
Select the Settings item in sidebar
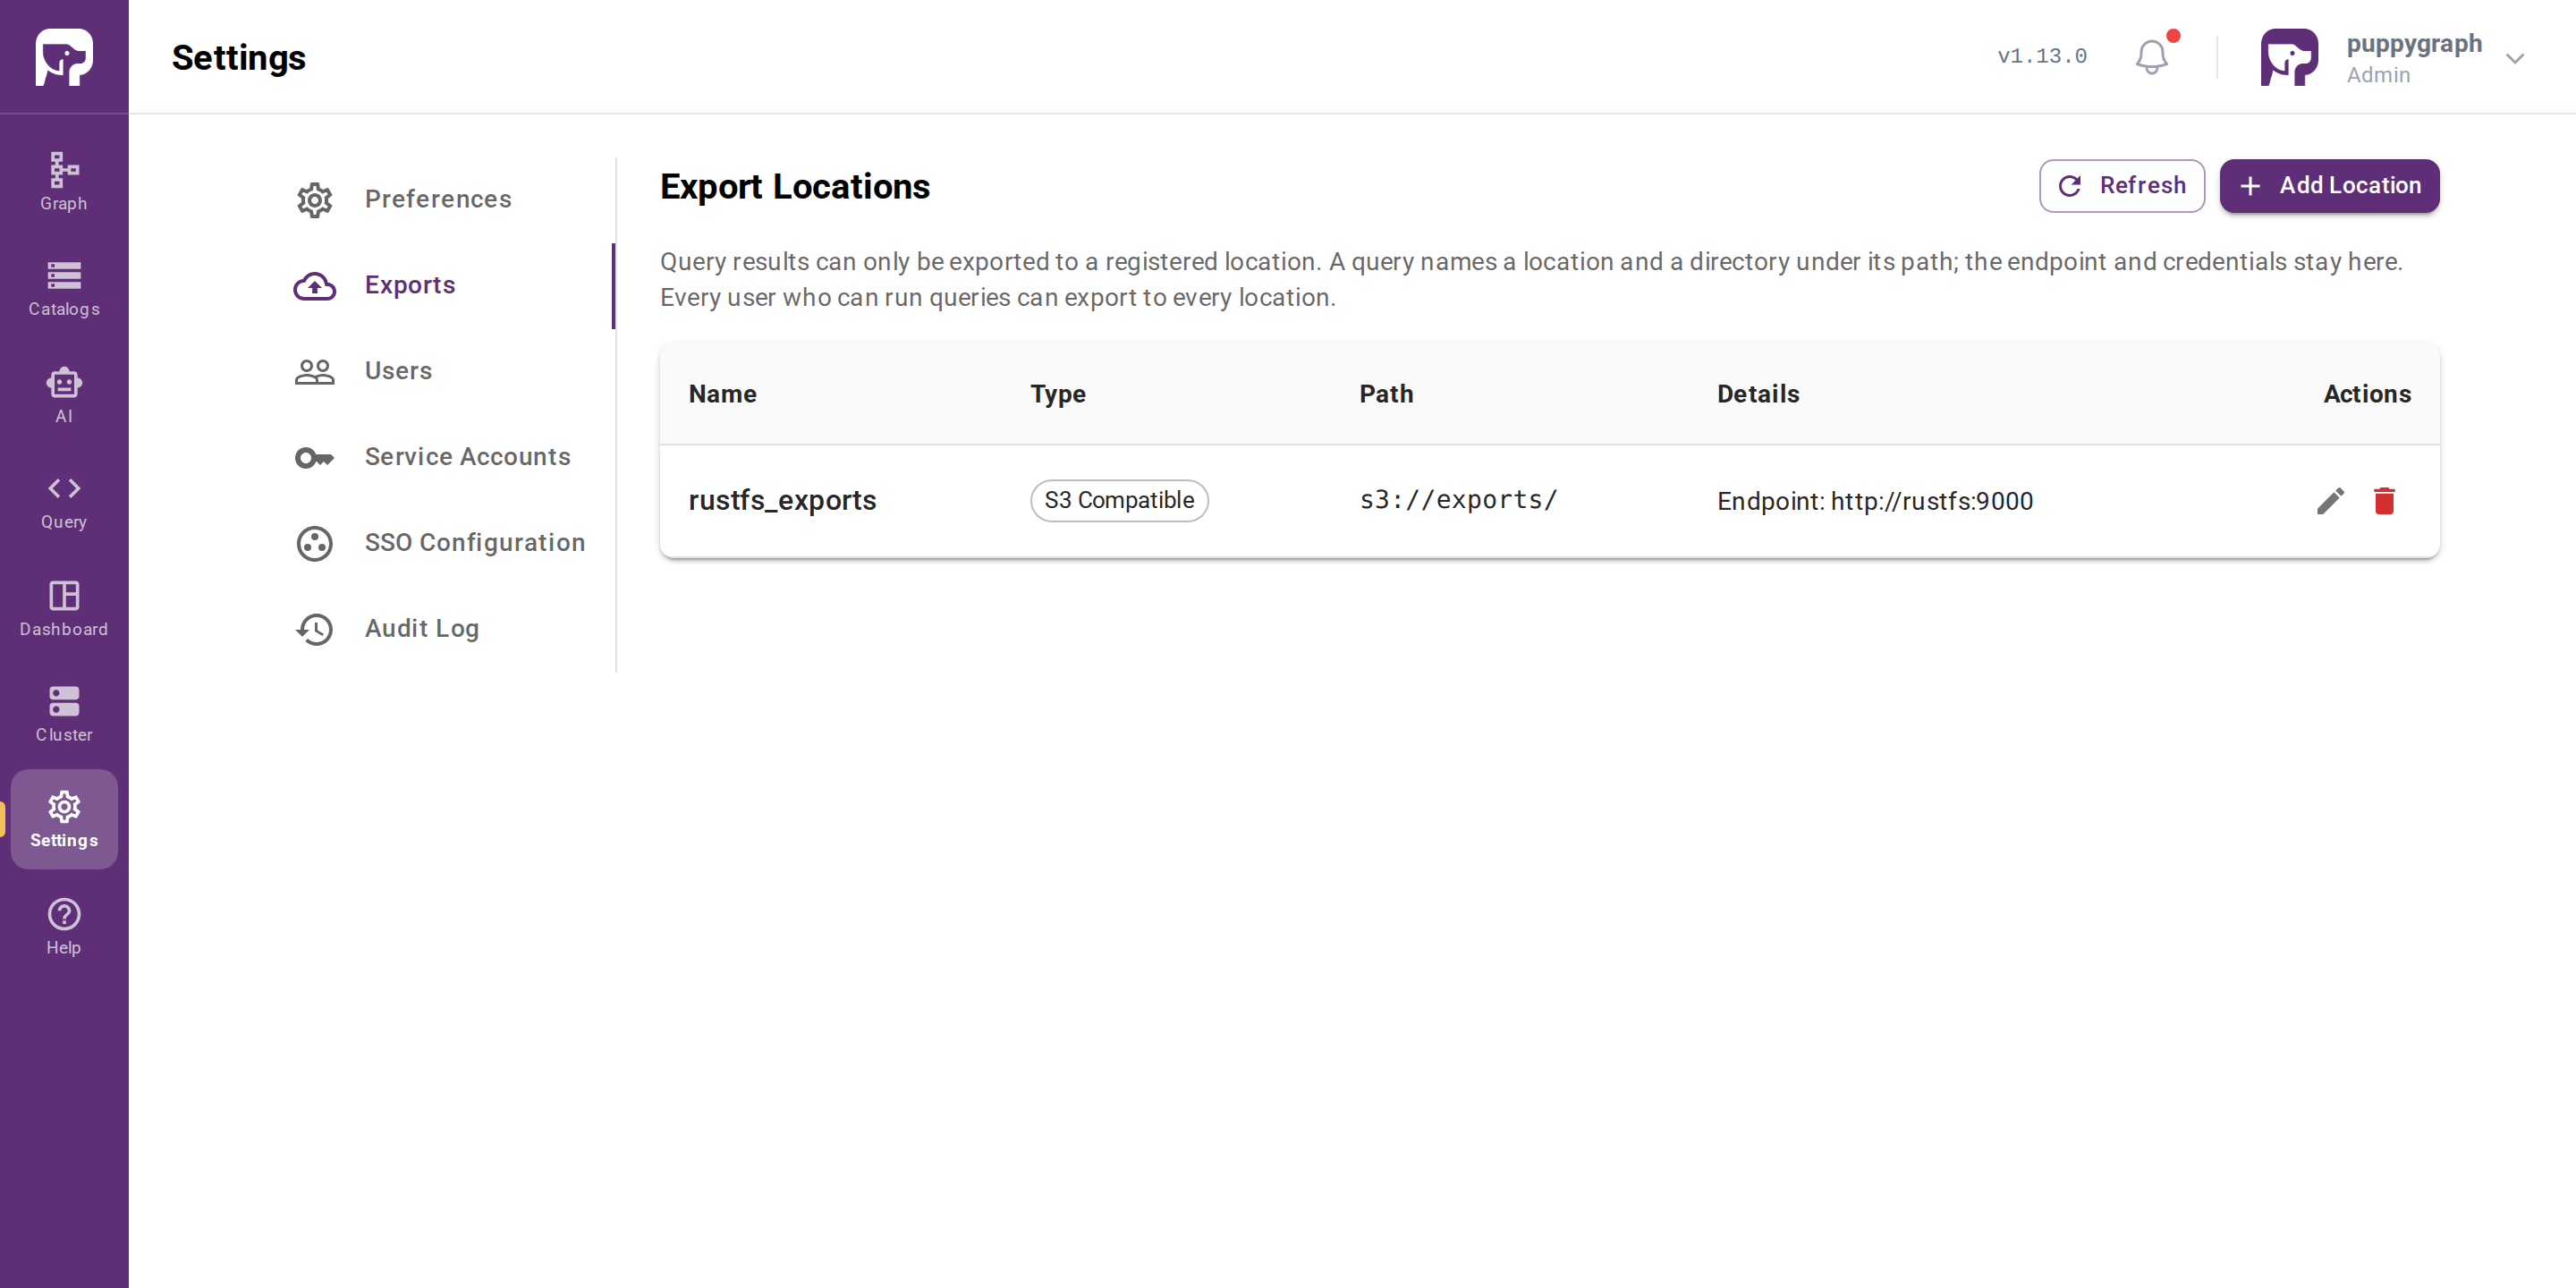coord(64,819)
